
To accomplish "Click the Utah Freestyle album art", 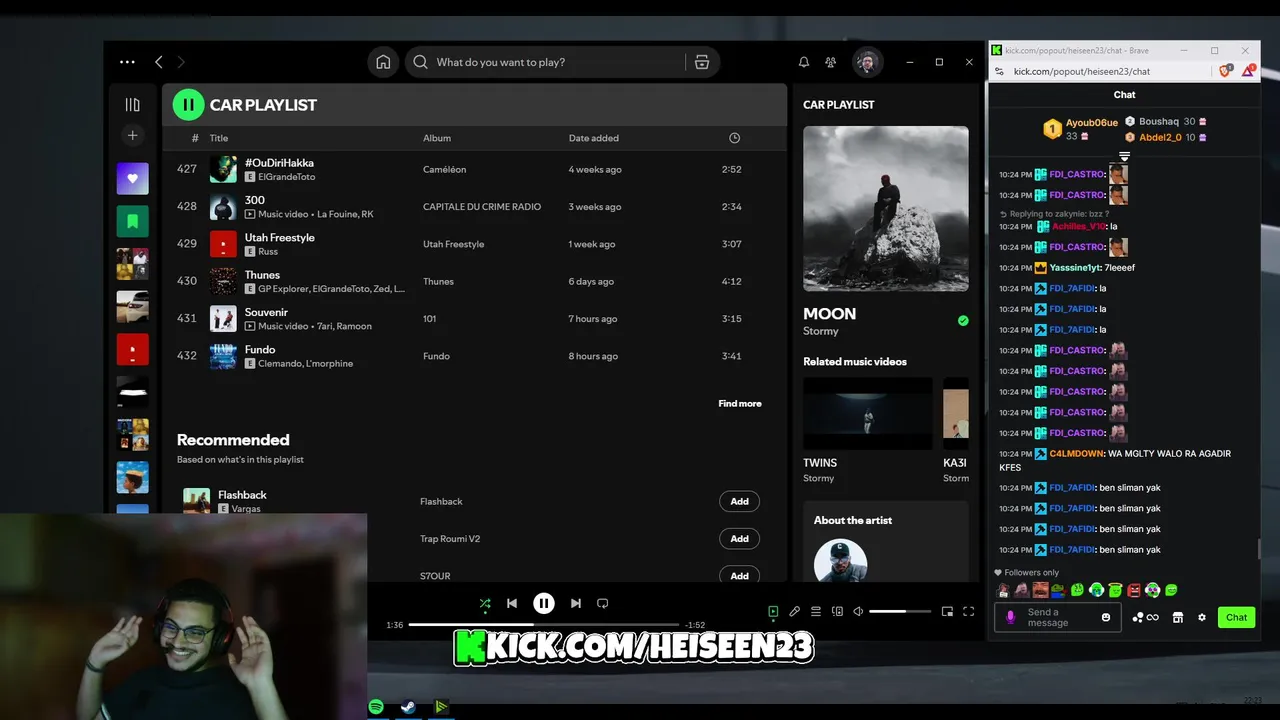I will click(x=223, y=244).
